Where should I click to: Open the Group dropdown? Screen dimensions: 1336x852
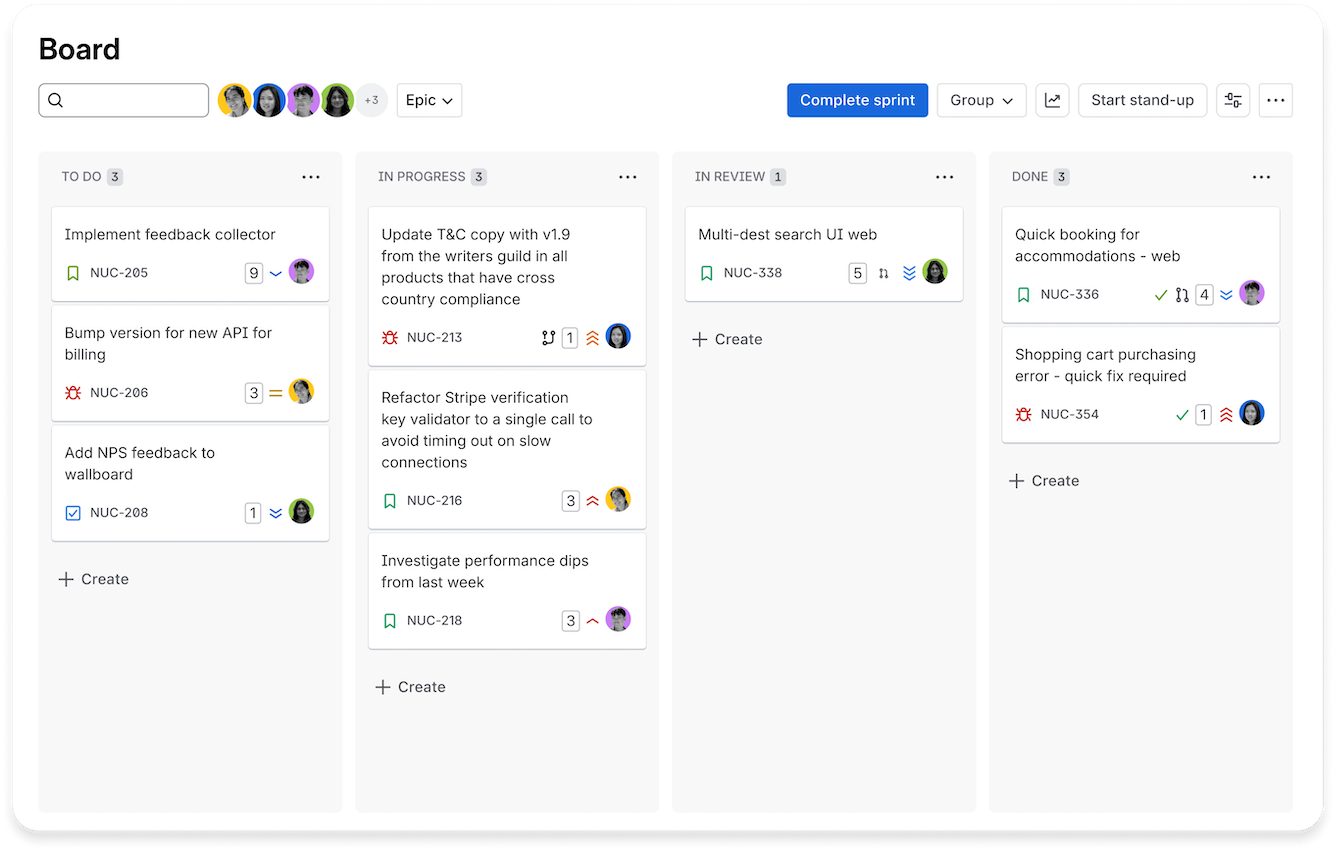pos(981,100)
